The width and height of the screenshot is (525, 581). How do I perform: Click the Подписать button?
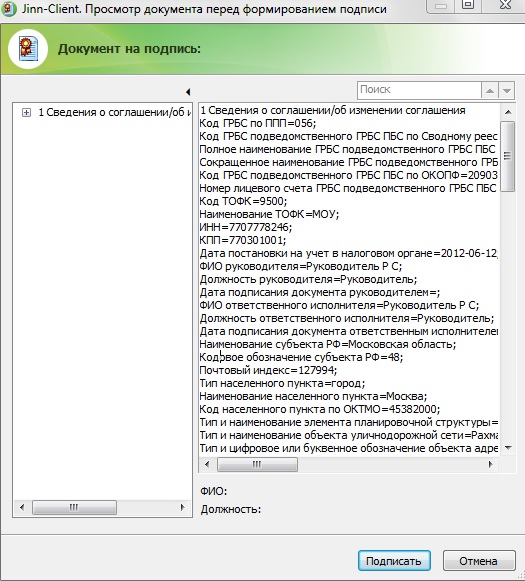[x=394, y=561]
